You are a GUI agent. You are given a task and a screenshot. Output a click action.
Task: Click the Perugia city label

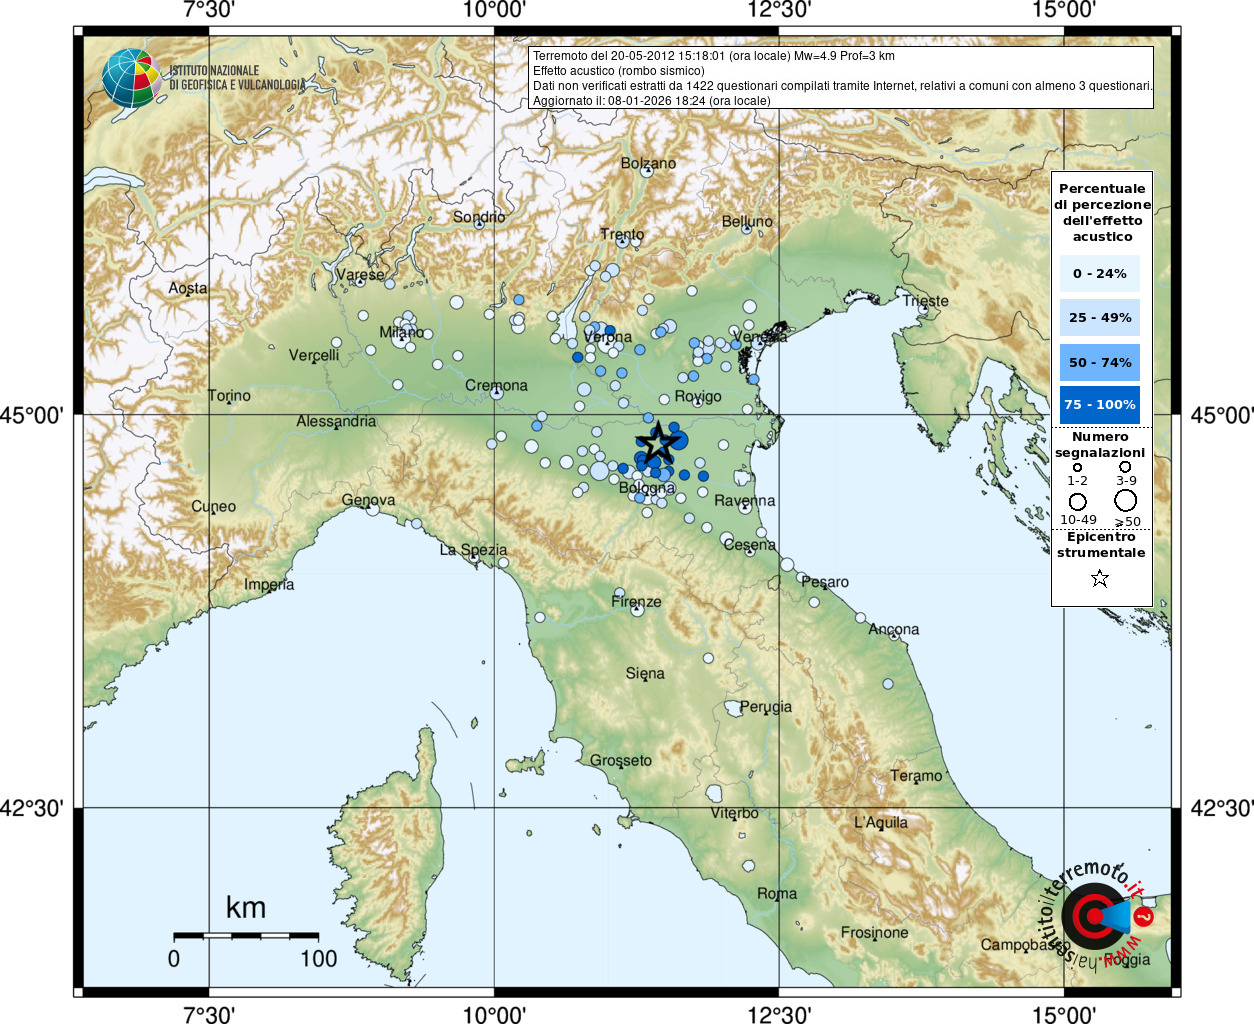(x=766, y=706)
